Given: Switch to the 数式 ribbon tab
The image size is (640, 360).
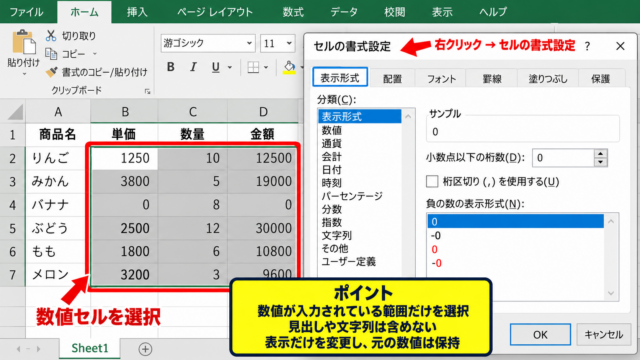Looking at the screenshot, I should (293, 12).
